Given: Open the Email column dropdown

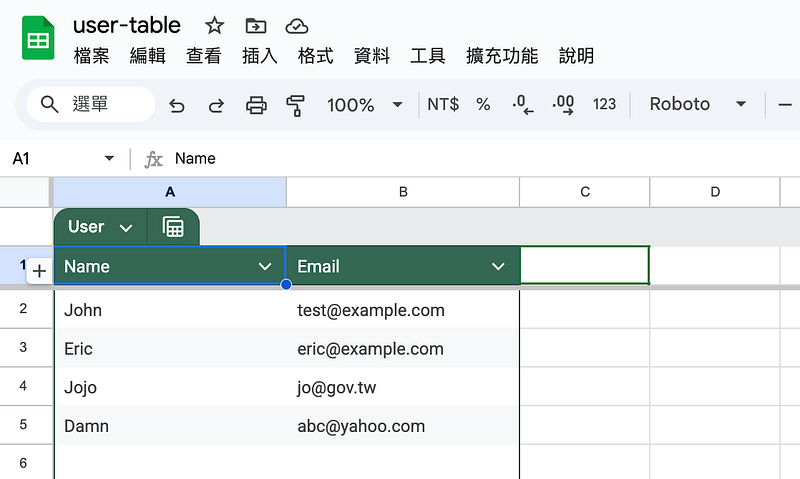Looking at the screenshot, I should [498, 266].
